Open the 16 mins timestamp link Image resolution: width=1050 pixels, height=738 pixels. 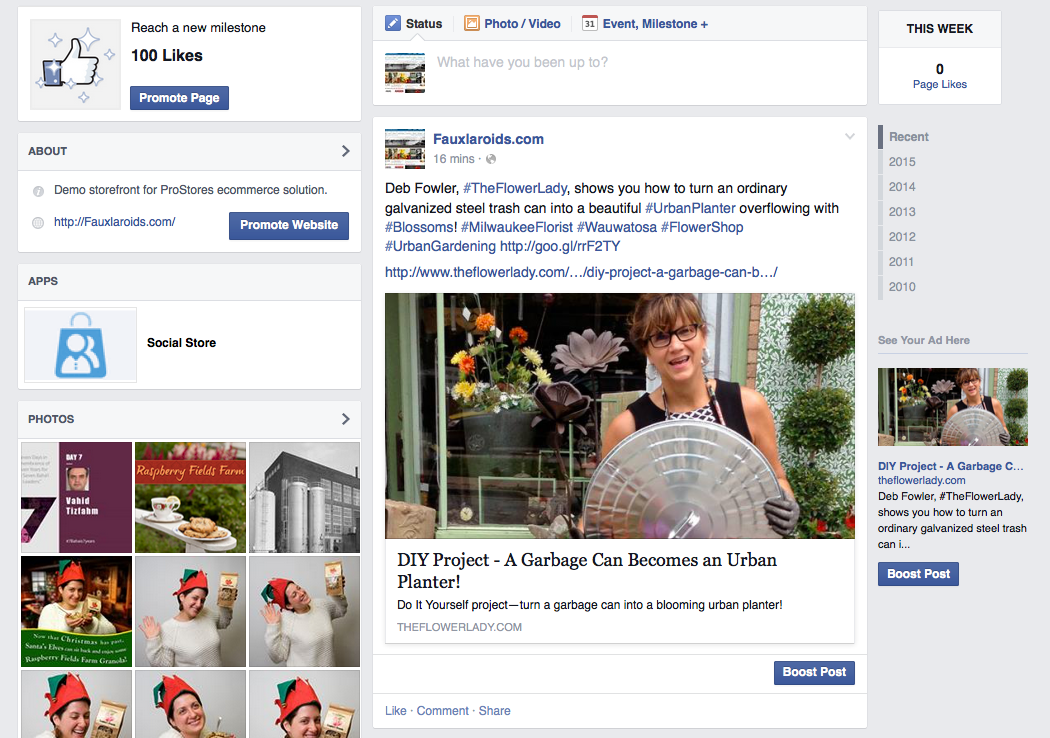coord(453,159)
